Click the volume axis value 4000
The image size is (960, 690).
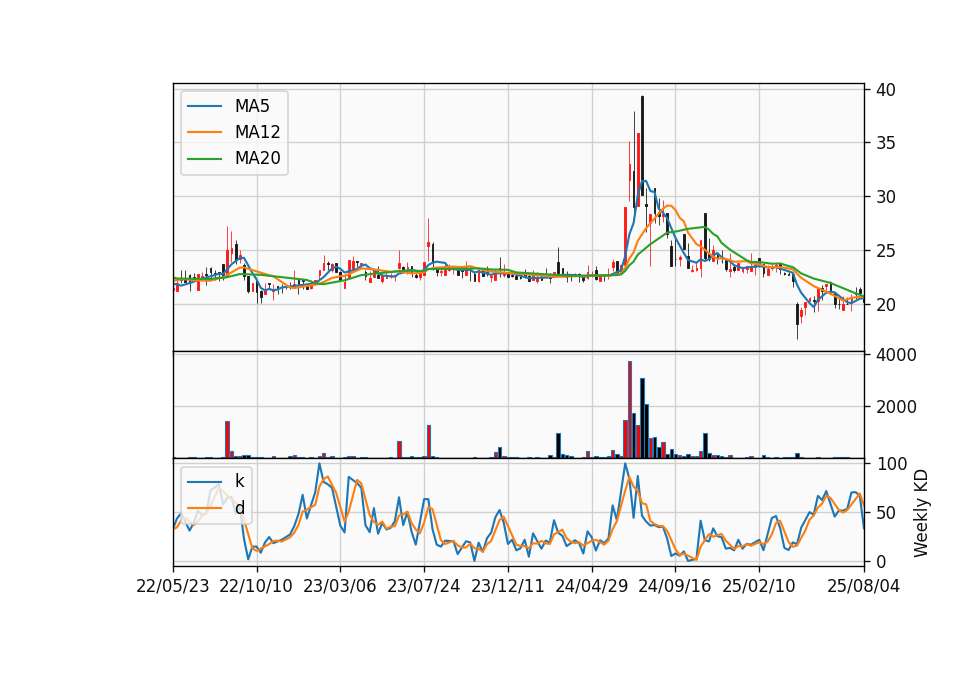point(896,355)
